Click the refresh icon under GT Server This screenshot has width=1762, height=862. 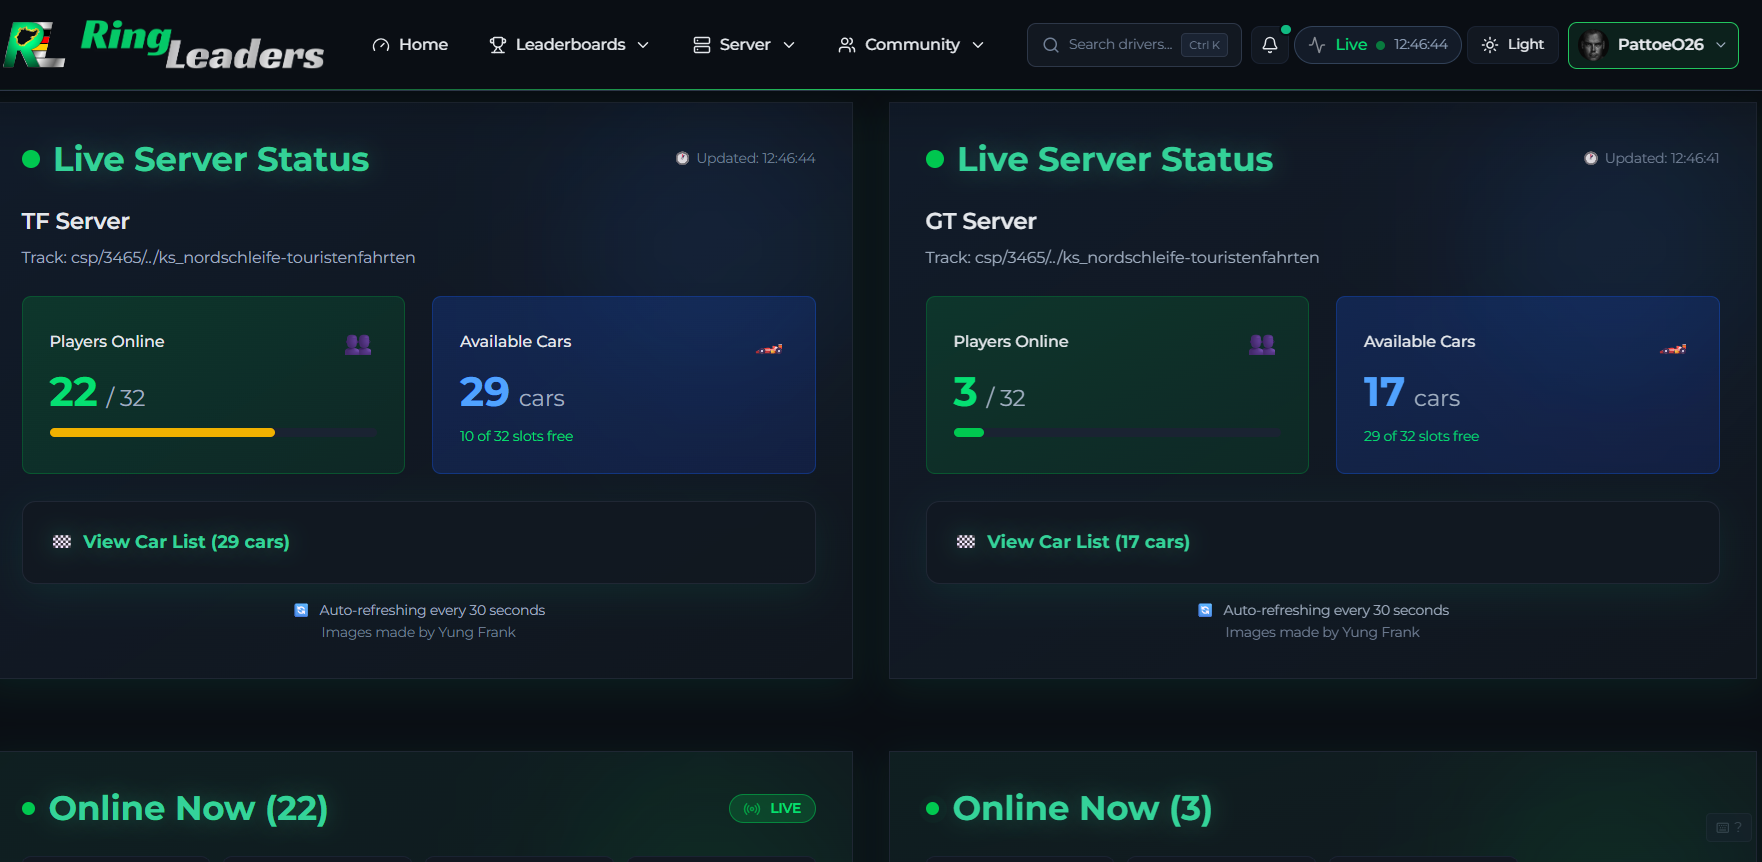tap(1205, 610)
